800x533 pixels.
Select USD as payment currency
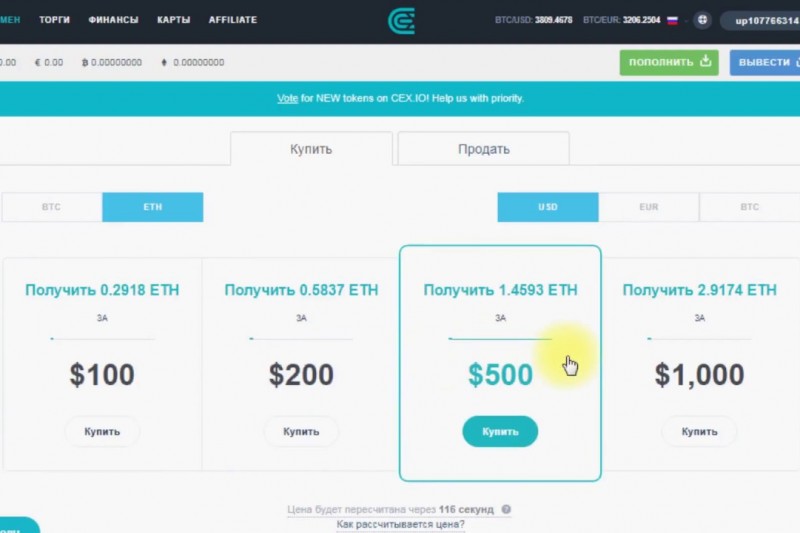pos(548,207)
